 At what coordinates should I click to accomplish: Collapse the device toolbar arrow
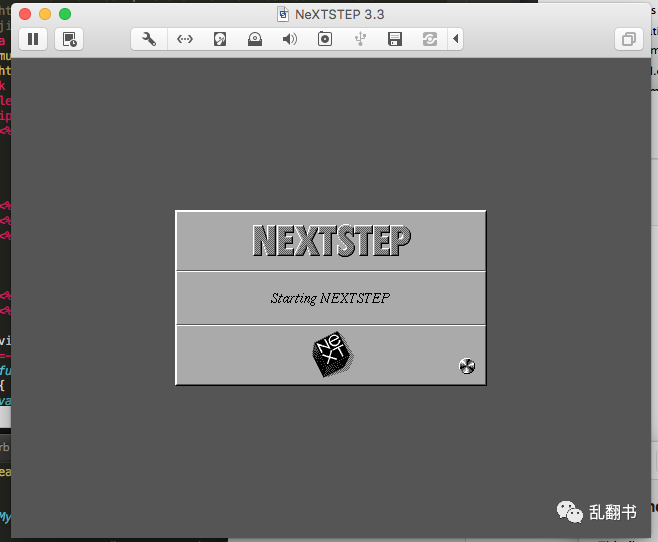(457, 39)
